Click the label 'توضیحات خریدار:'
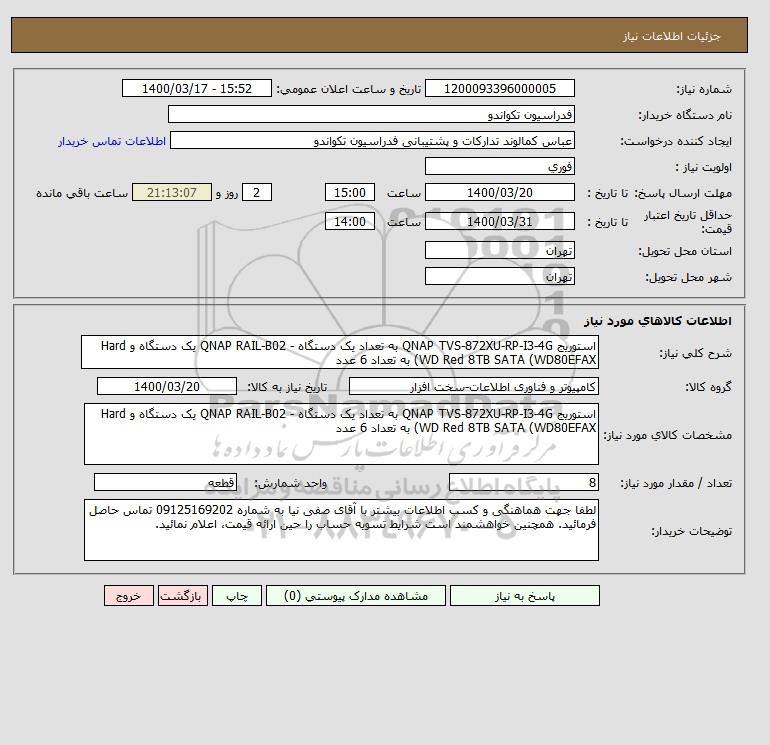The height and width of the screenshot is (745, 770). tap(691, 531)
